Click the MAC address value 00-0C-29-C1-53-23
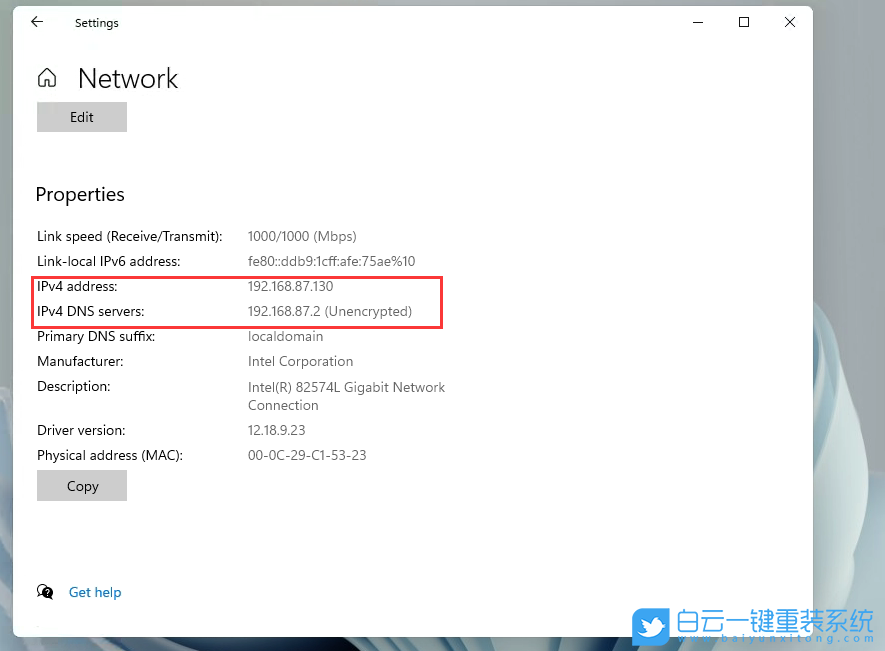 306,455
